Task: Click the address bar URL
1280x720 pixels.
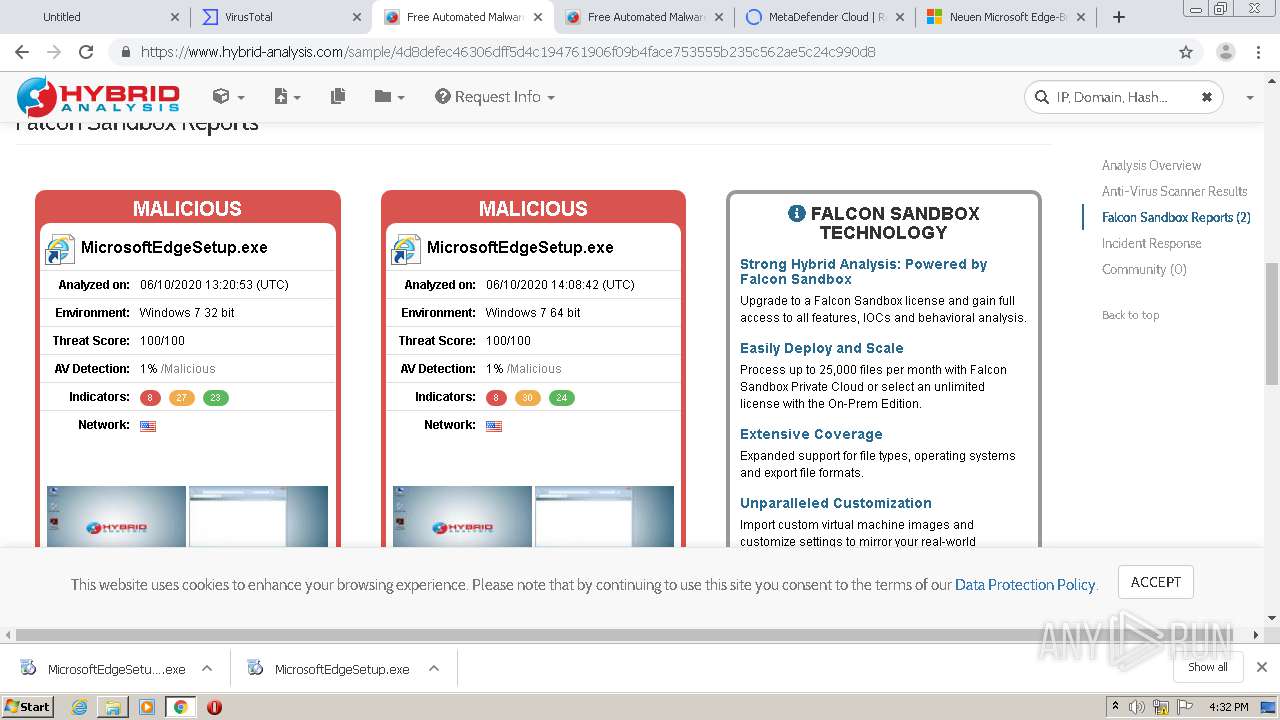Action: (508, 52)
